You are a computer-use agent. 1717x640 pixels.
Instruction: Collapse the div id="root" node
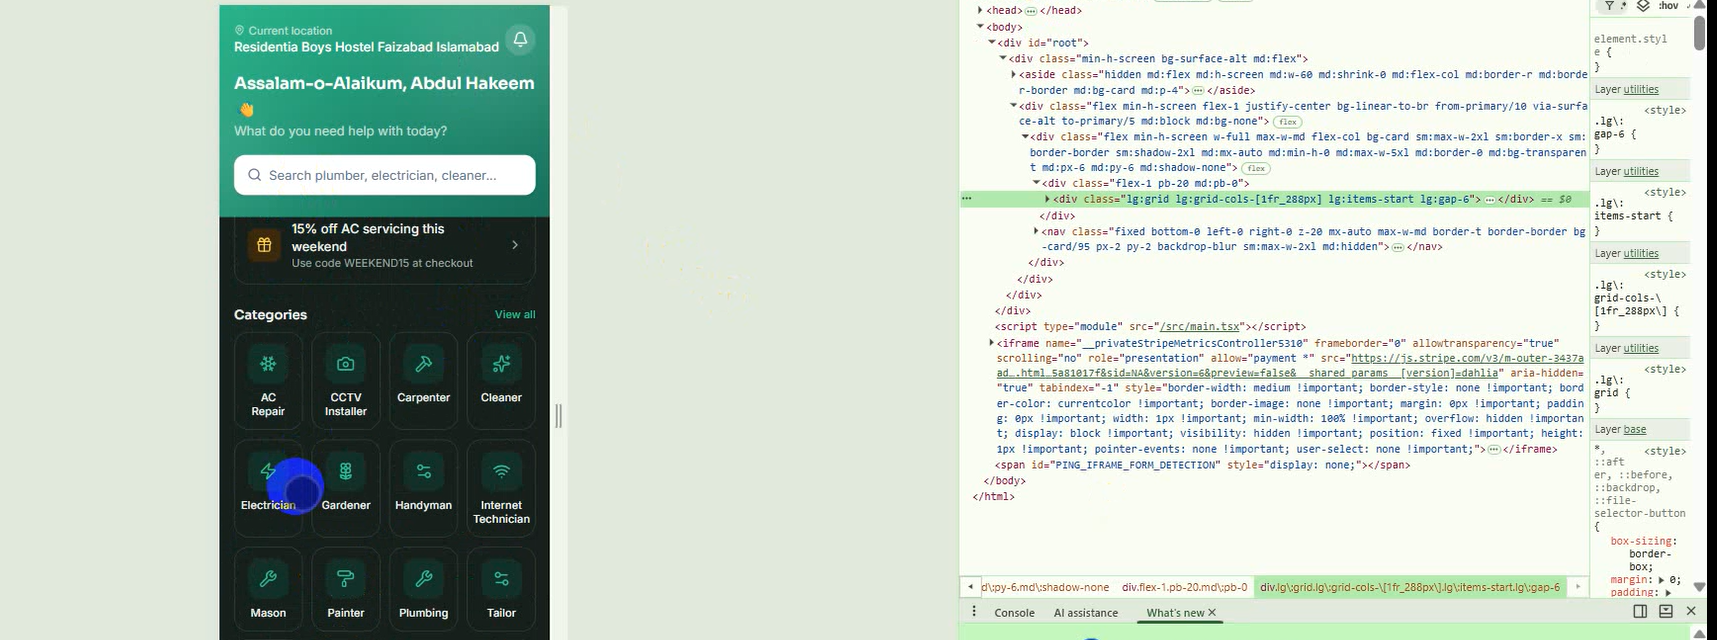(x=992, y=43)
